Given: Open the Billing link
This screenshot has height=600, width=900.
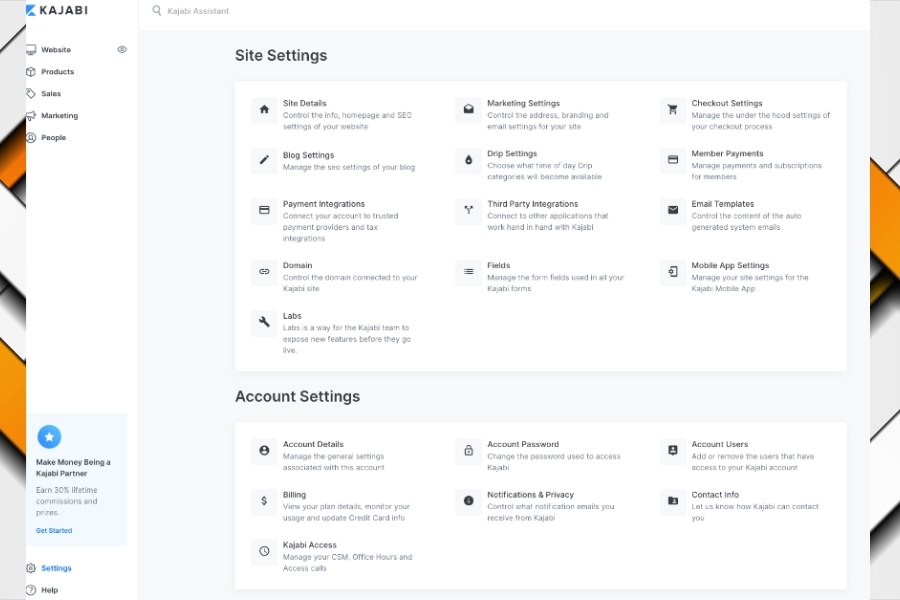Looking at the screenshot, I should (294, 495).
